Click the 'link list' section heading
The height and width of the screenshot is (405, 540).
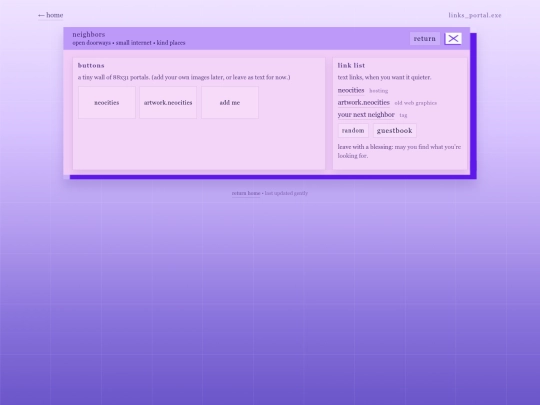(351, 65)
